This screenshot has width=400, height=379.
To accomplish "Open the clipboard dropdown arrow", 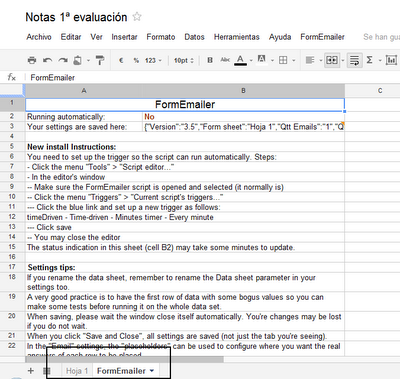I will [88, 61].
